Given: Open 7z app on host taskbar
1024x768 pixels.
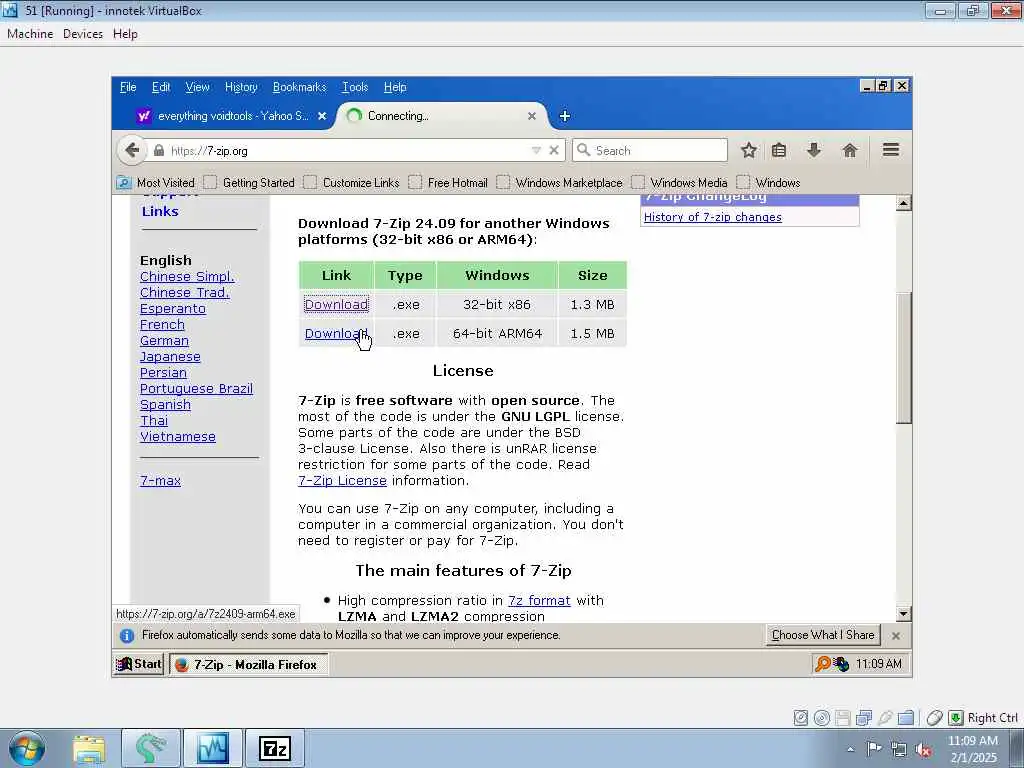Looking at the screenshot, I should (x=274, y=748).
